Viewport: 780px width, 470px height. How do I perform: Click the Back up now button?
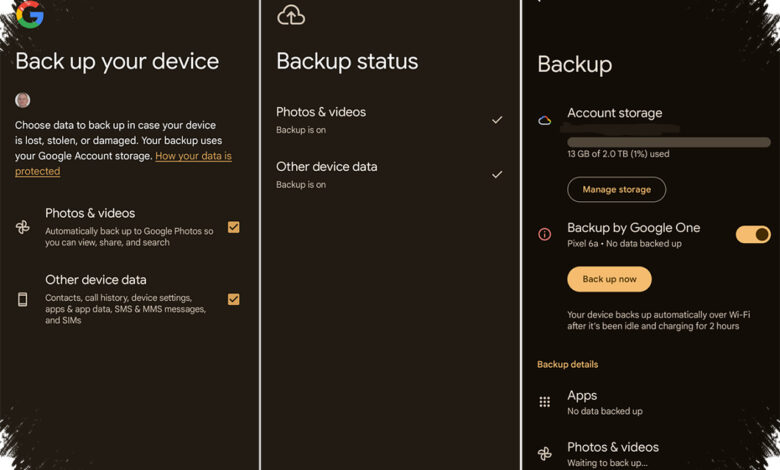click(609, 279)
